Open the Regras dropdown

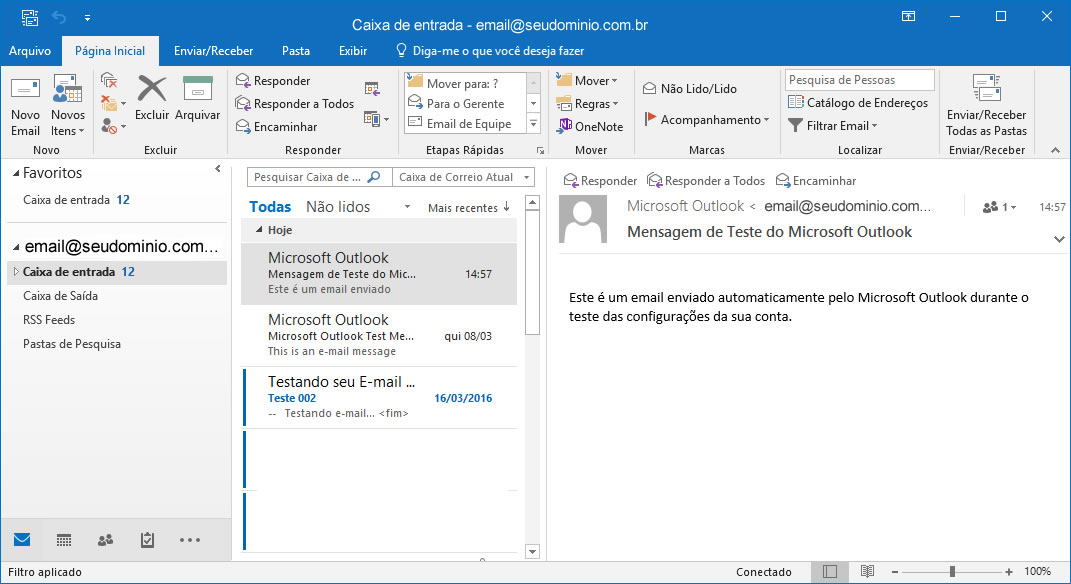[x=587, y=104]
